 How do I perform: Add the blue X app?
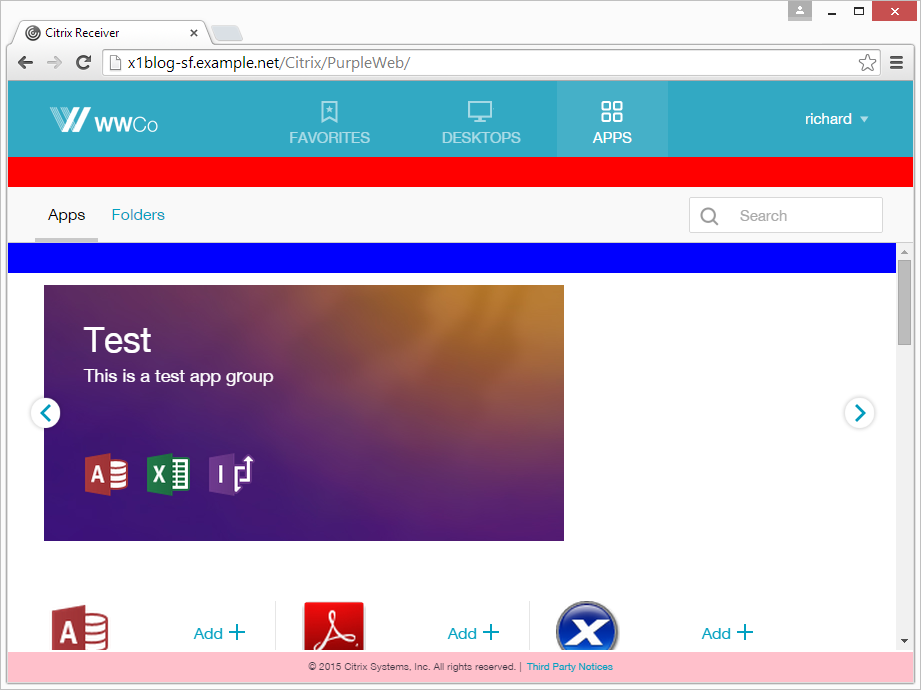[x=727, y=633]
